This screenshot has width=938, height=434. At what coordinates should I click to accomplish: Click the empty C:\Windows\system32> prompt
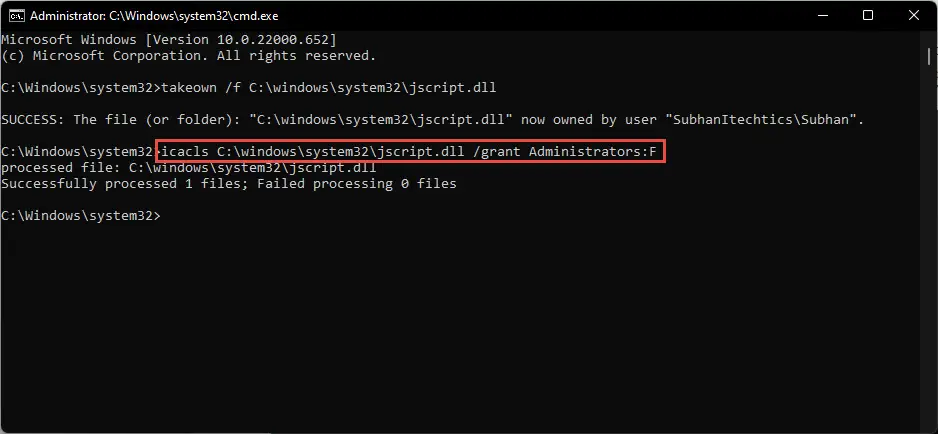(81, 216)
